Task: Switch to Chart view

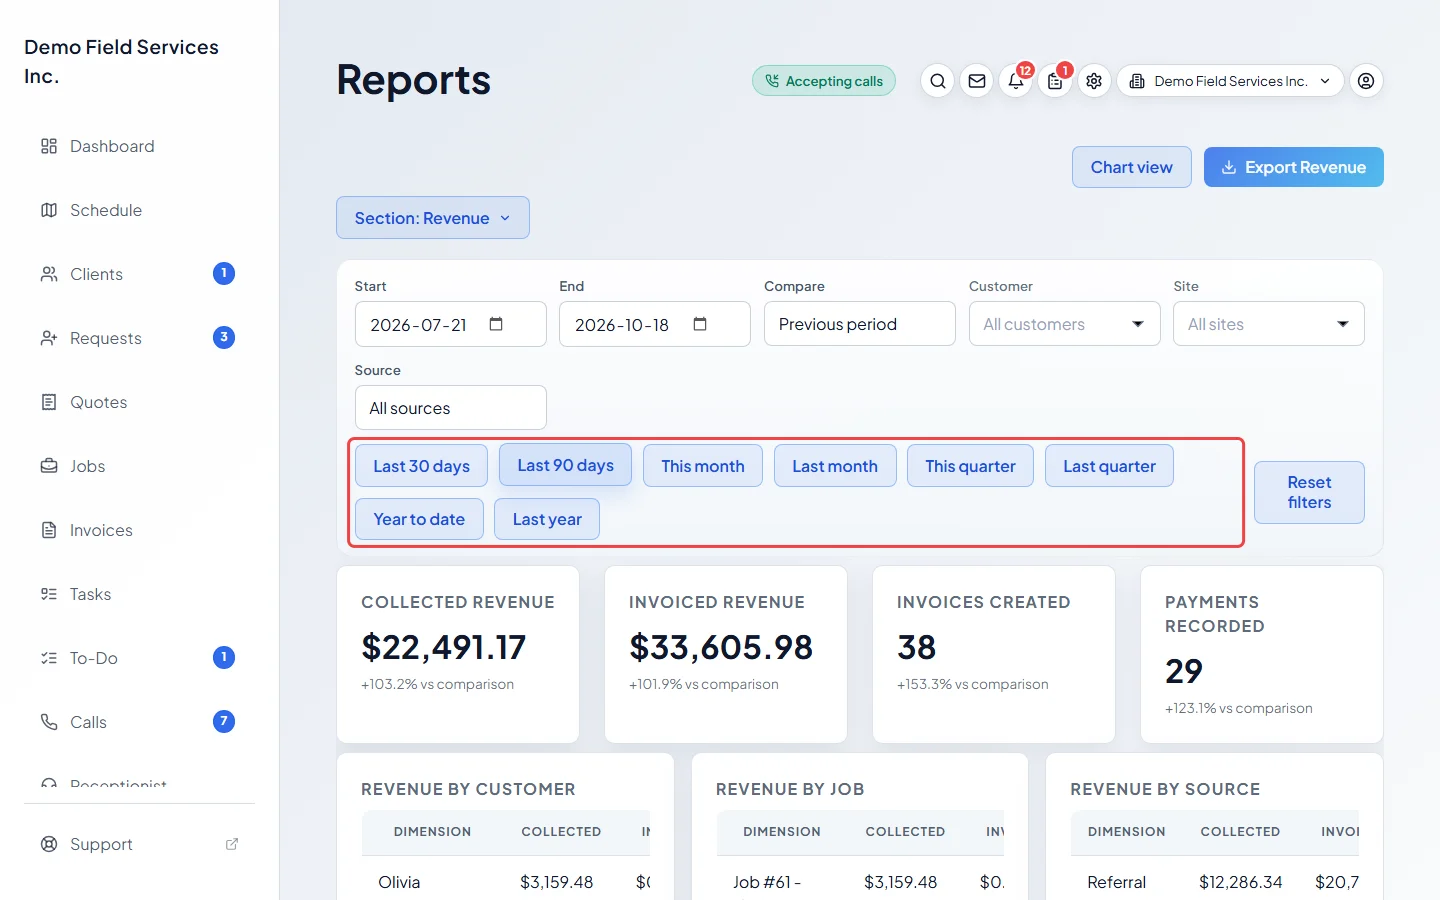Action: pos(1132,167)
